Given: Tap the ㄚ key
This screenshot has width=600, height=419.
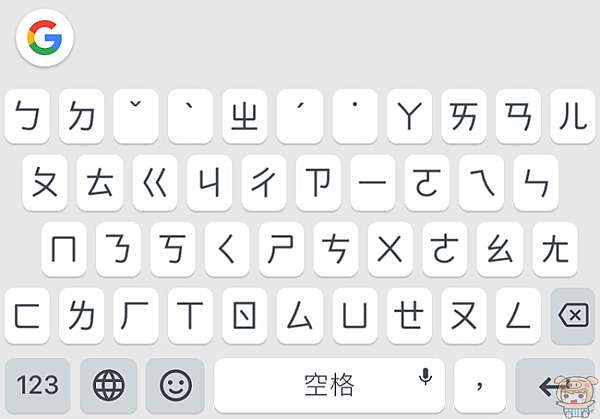Looking at the screenshot, I should [x=409, y=116].
